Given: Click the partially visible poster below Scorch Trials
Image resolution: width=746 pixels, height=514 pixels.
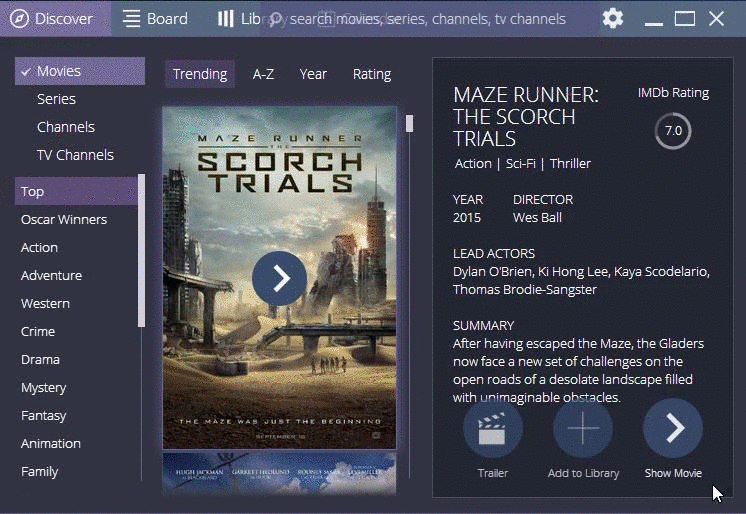Looking at the screenshot, I should pos(279,473).
